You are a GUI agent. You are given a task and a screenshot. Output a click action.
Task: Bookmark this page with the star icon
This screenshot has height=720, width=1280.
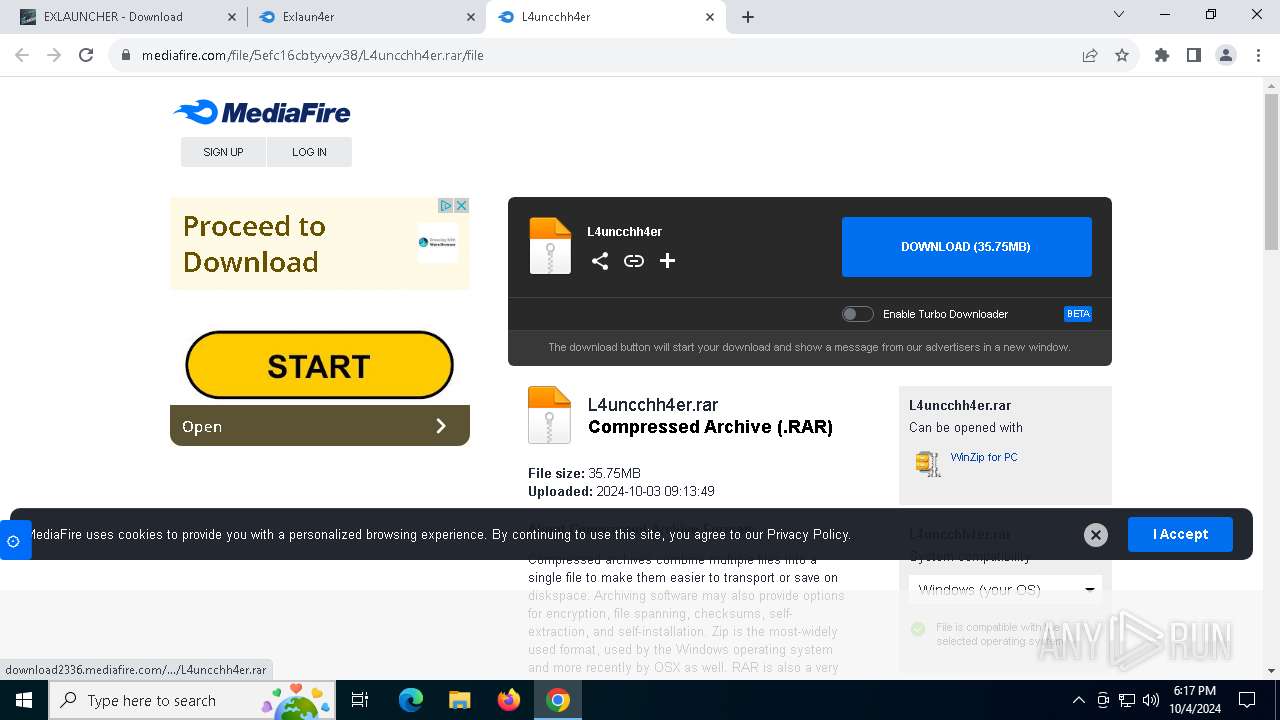click(x=1122, y=55)
